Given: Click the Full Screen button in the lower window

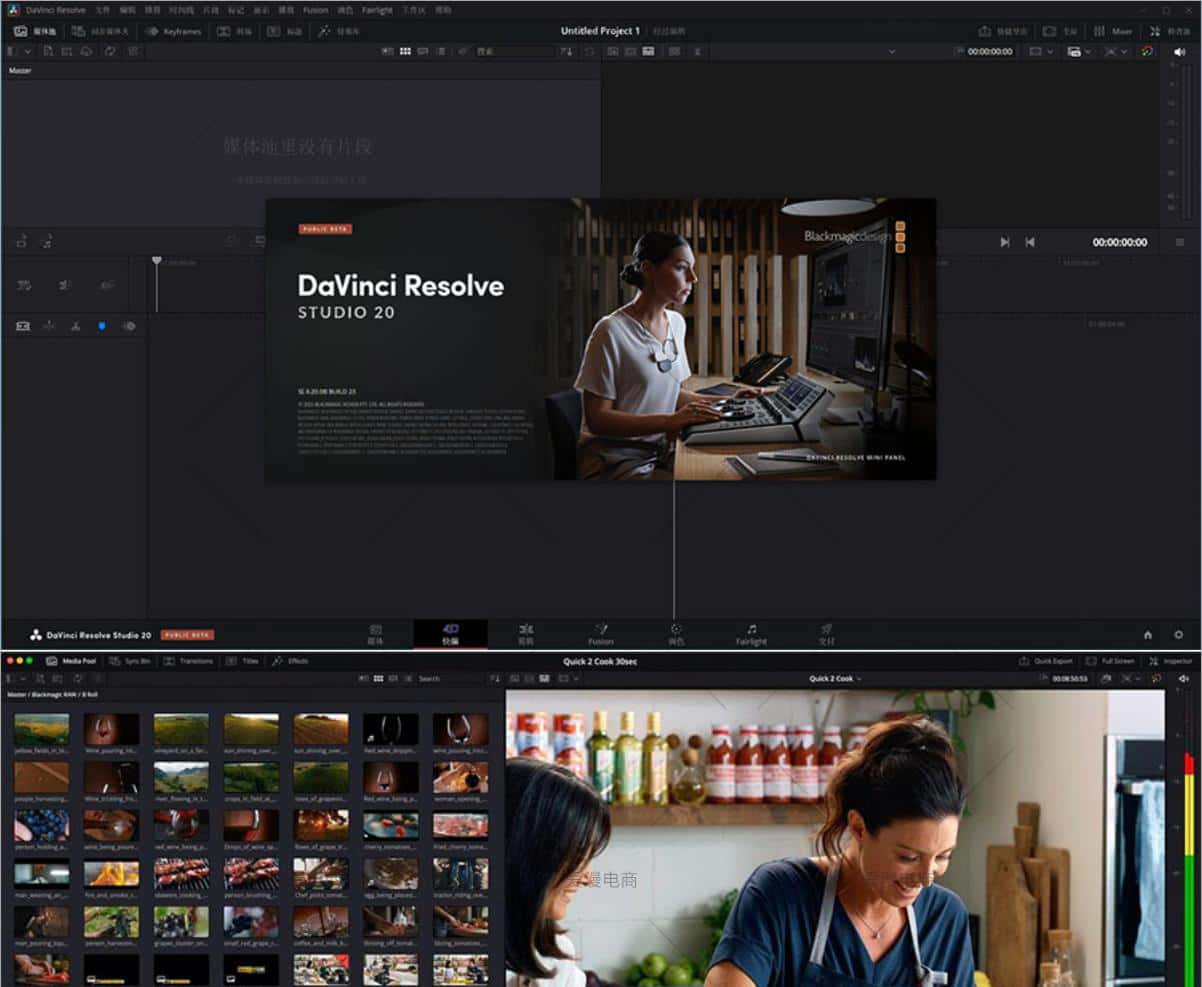Looking at the screenshot, I should [x=1110, y=661].
